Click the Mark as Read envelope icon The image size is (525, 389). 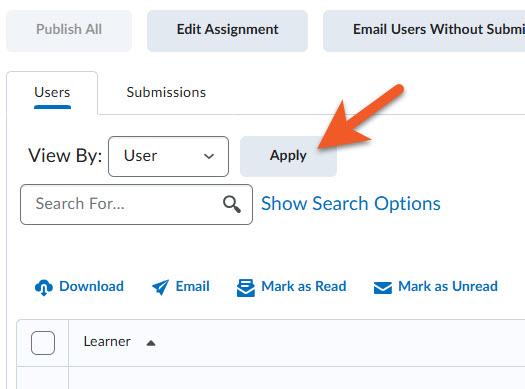pos(246,288)
